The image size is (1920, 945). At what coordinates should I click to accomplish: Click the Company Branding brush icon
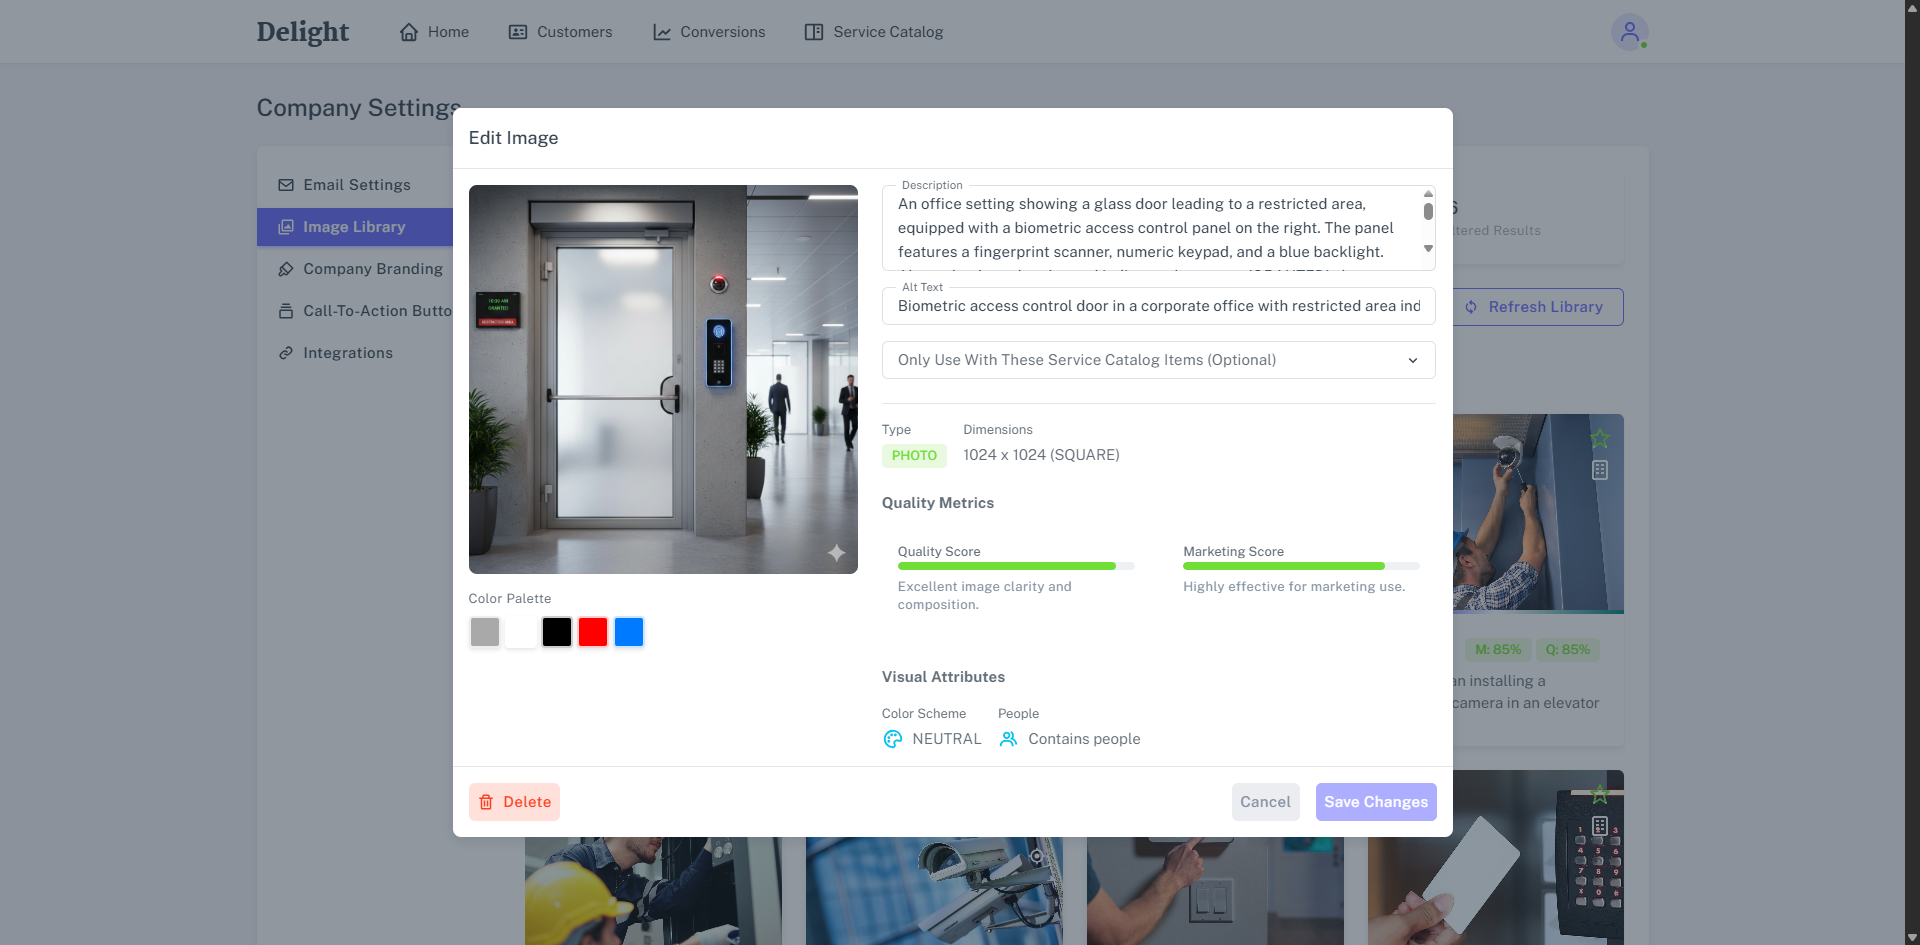tap(286, 269)
